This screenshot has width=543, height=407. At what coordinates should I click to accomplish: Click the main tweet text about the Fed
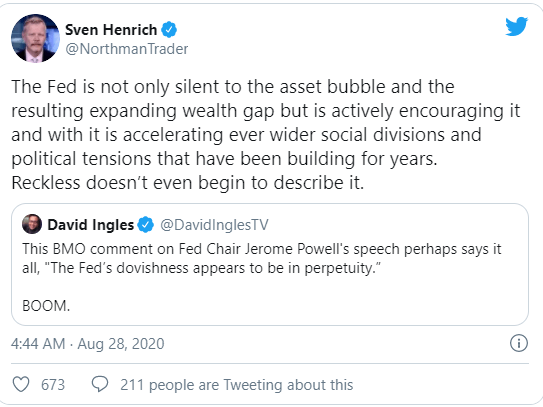(x=266, y=135)
